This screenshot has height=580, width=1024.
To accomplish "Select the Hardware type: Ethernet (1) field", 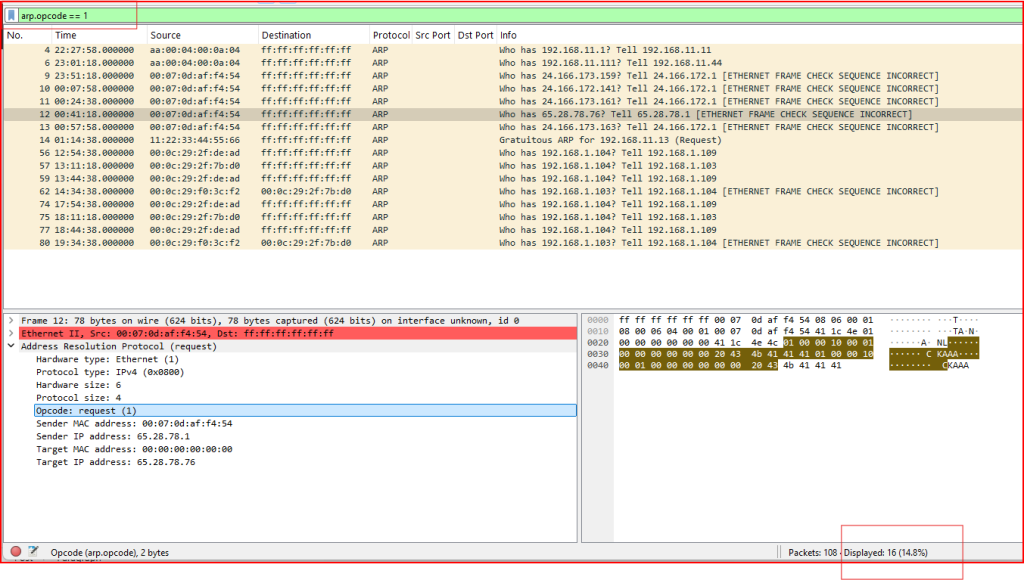I will (x=107, y=359).
